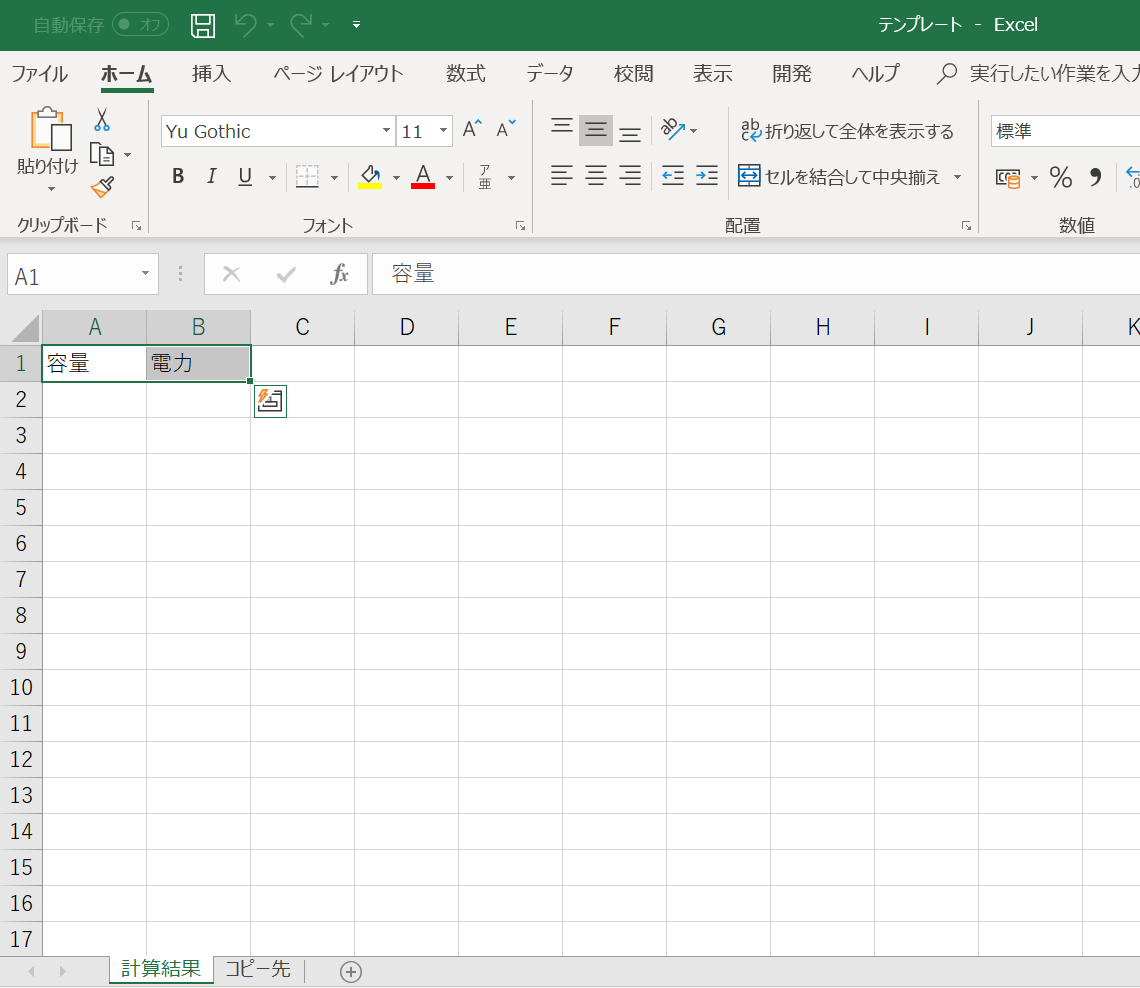Add a new sheet with plus icon
This screenshot has height=988, width=1140.
351,972
